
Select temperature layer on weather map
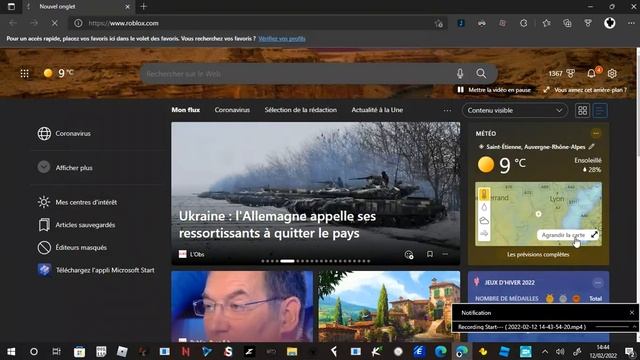tap(484, 194)
